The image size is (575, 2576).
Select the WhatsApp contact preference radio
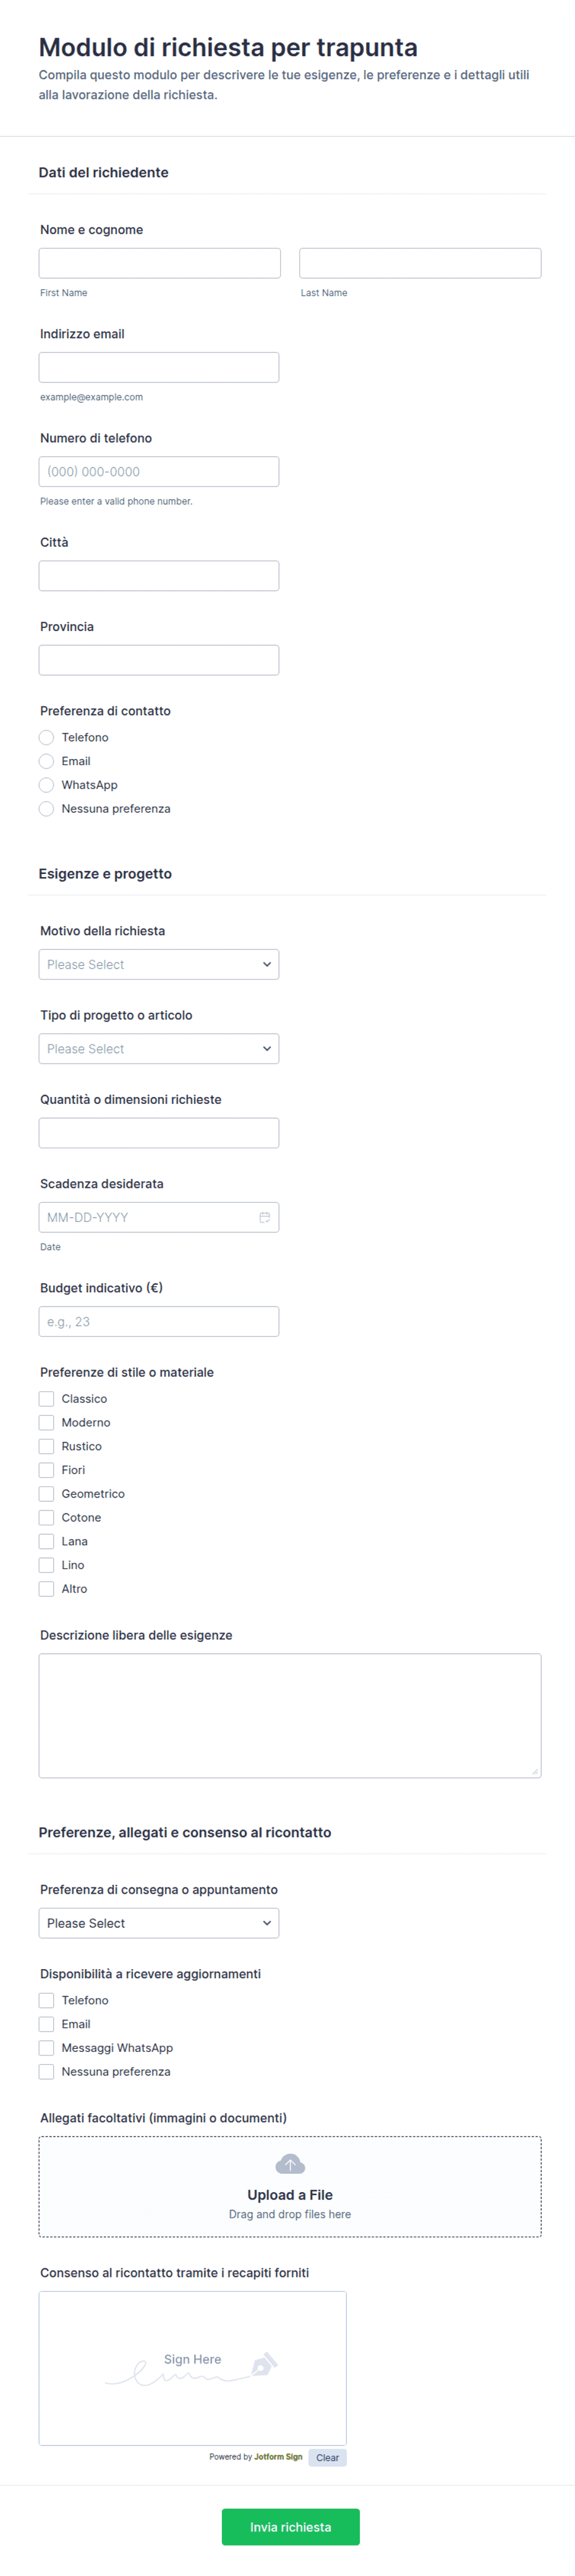click(46, 785)
